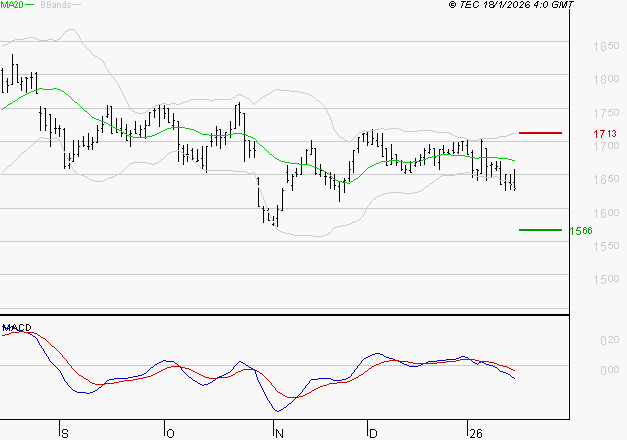This screenshot has width=627, height=440.
Task: Click the 1500 price axis label
Action: point(604,279)
